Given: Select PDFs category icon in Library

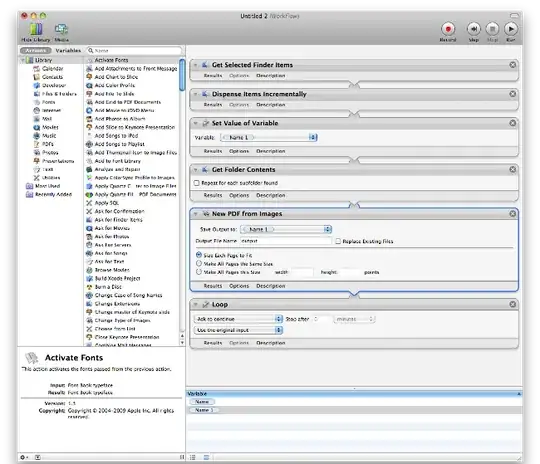Looking at the screenshot, I should 37,144.
